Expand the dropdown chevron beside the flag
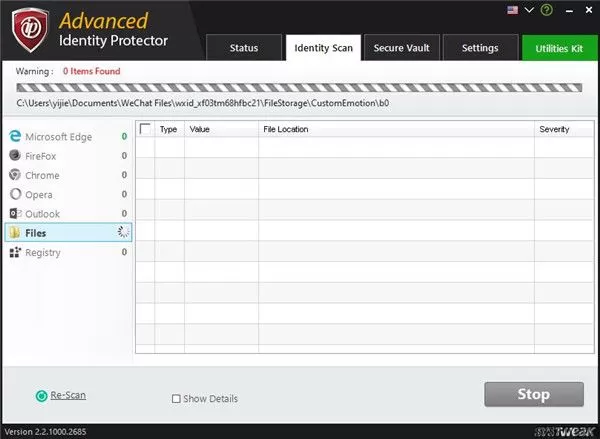This screenshot has width=600, height=439. [529, 10]
